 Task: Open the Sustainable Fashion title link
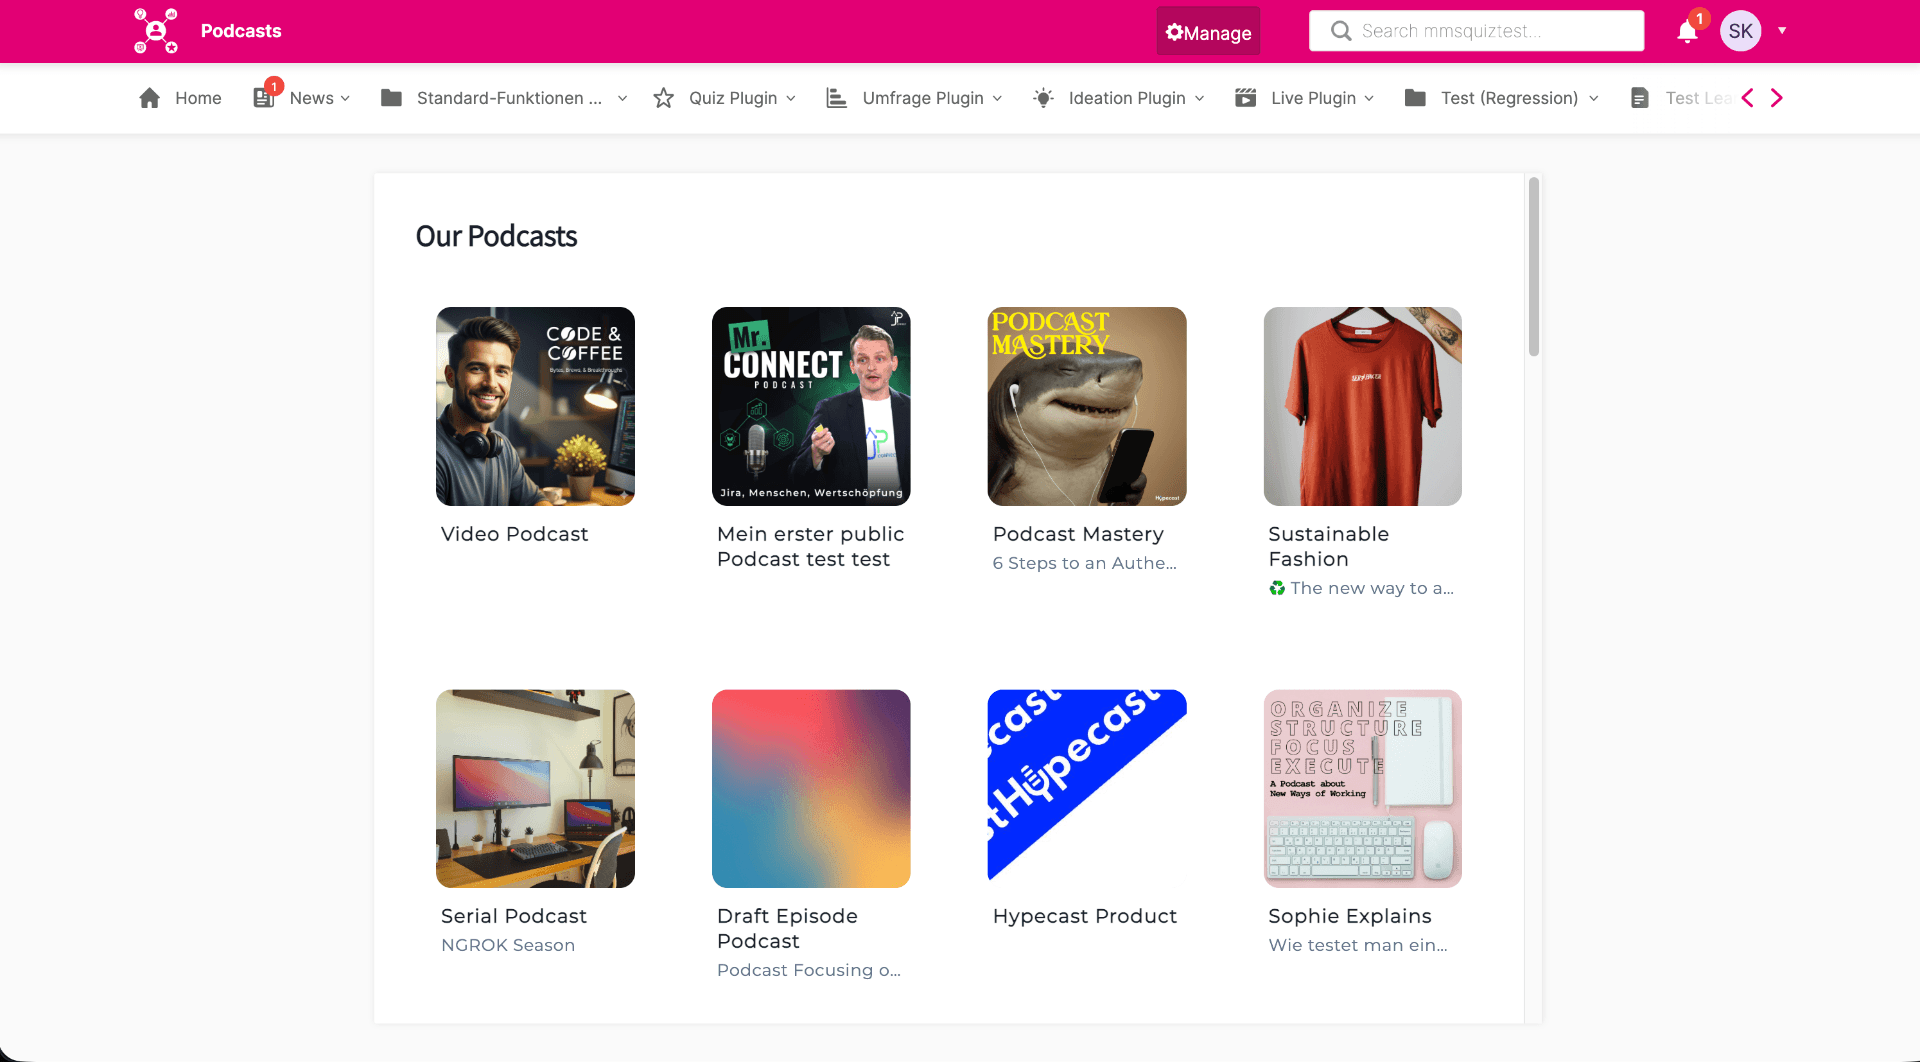(1329, 547)
